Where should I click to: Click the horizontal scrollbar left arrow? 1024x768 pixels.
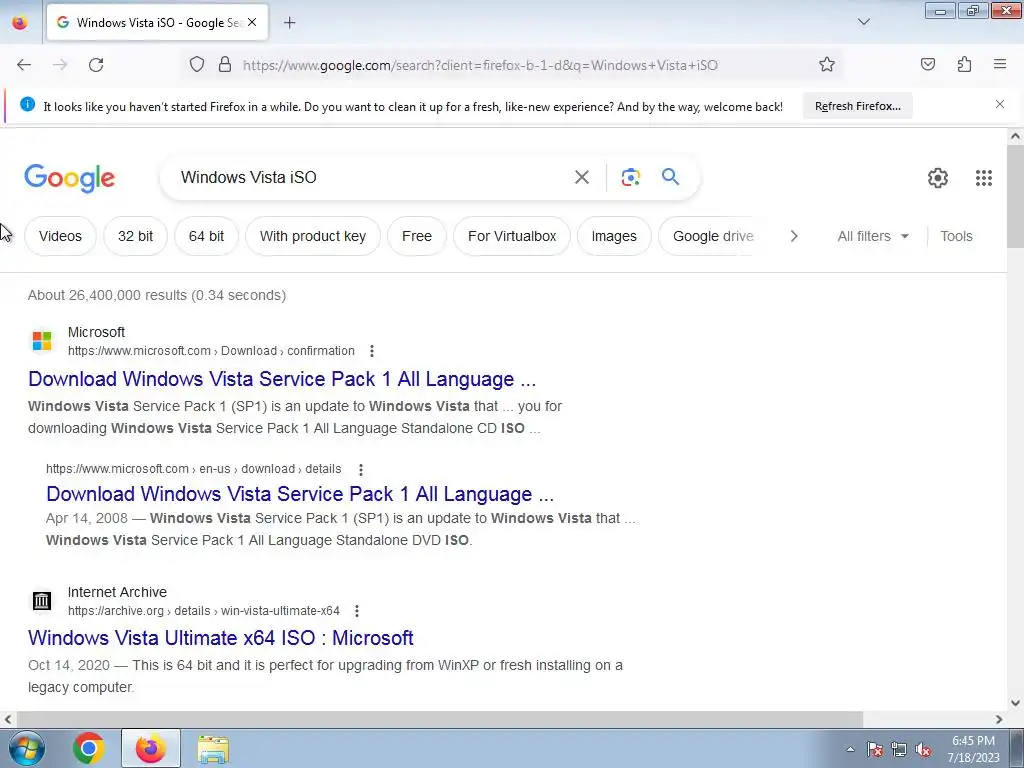(7, 719)
